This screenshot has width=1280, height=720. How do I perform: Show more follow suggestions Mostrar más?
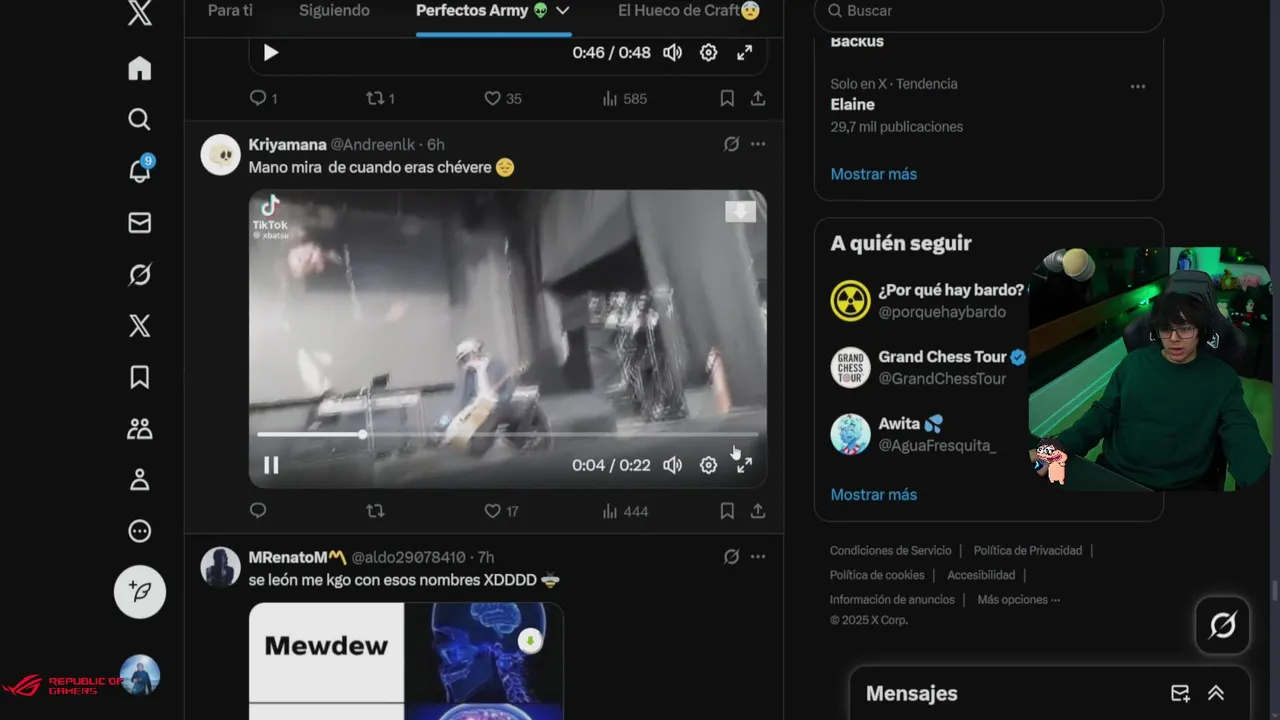coord(873,495)
